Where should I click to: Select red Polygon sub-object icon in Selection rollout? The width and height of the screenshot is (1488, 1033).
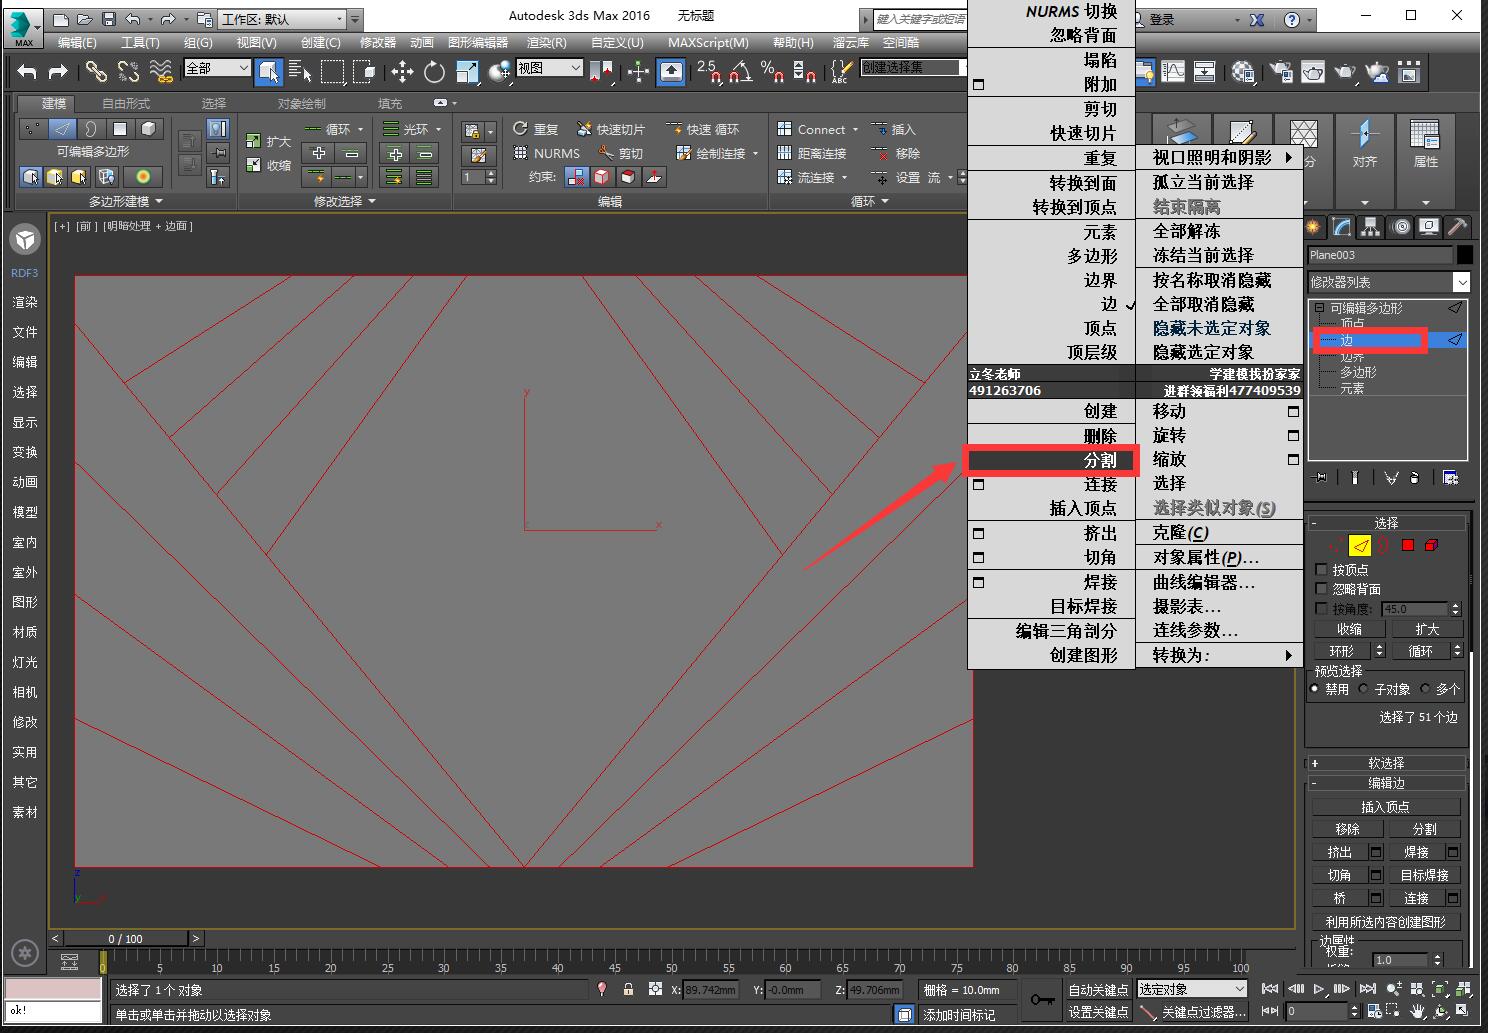coord(1408,545)
